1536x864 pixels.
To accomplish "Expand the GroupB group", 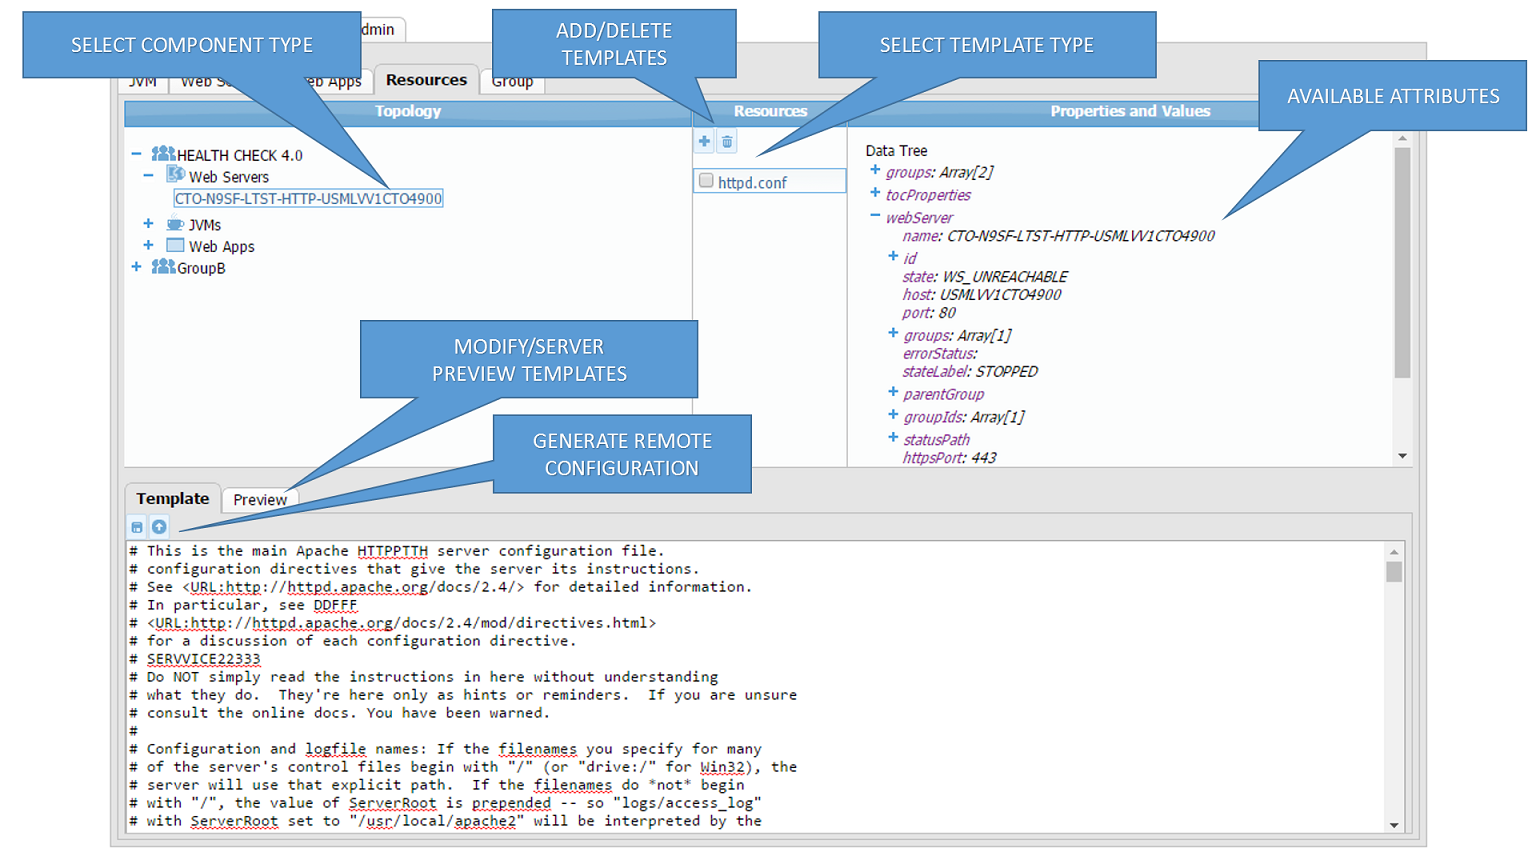I will pyautogui.click(x=136, y=267).
